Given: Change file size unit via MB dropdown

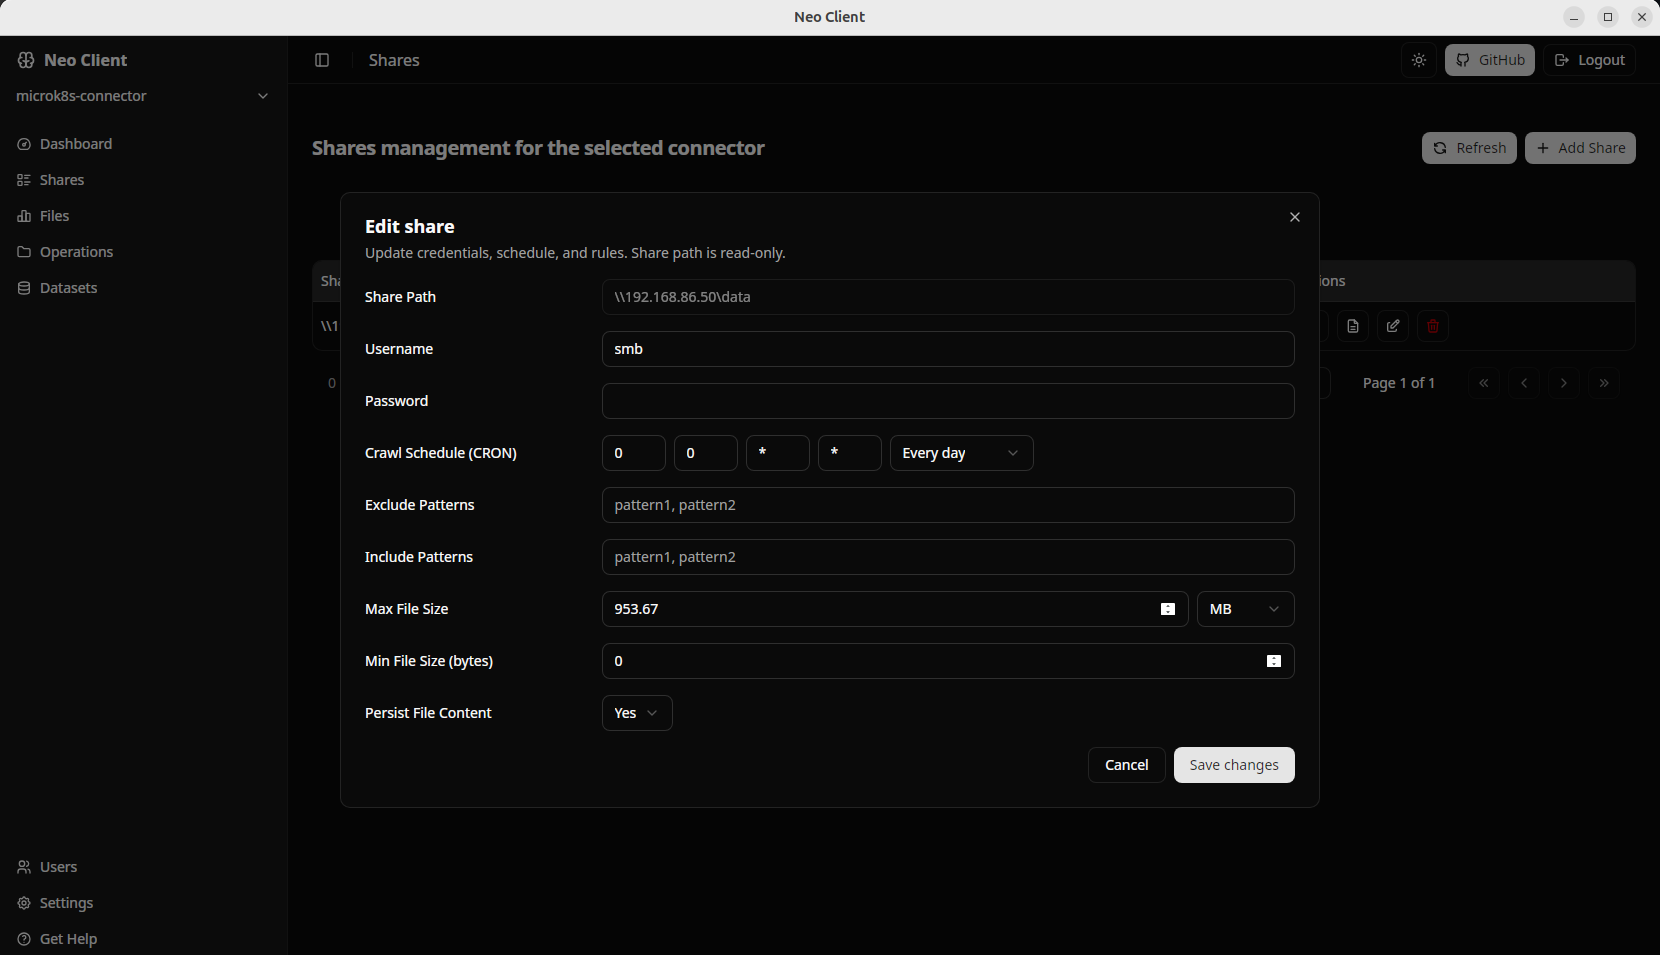Looking at the screenshot, I should [x=1244, y=608].
